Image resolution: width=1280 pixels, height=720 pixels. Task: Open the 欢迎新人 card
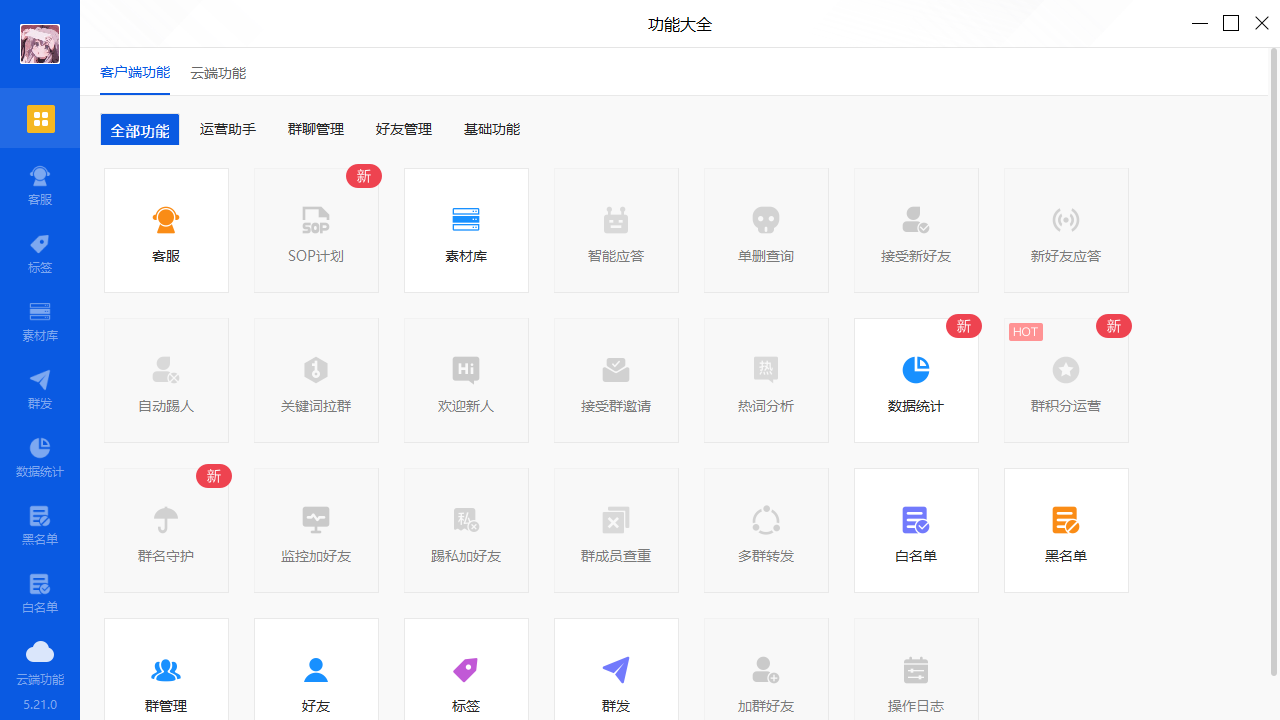point(466,380)
